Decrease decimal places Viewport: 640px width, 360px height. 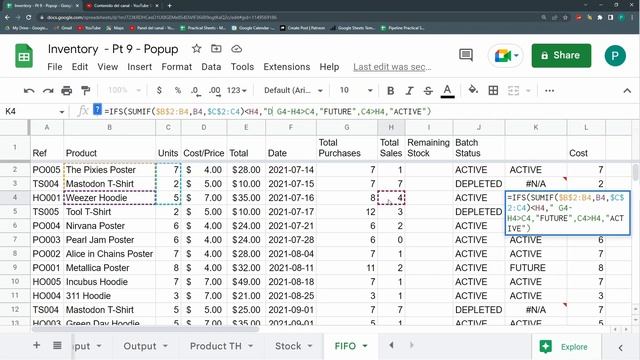[x=196, y=91]
